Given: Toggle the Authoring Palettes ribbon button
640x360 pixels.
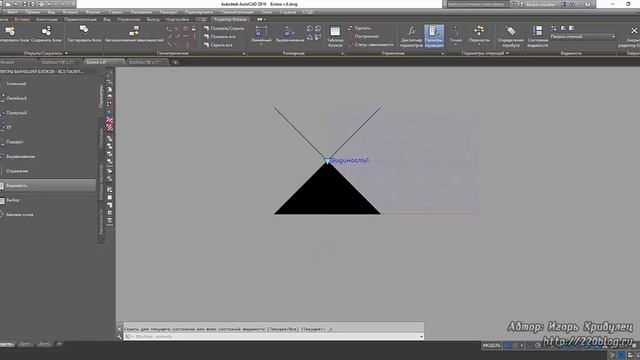Looking at the screenshot, I should tap(434, 36).
